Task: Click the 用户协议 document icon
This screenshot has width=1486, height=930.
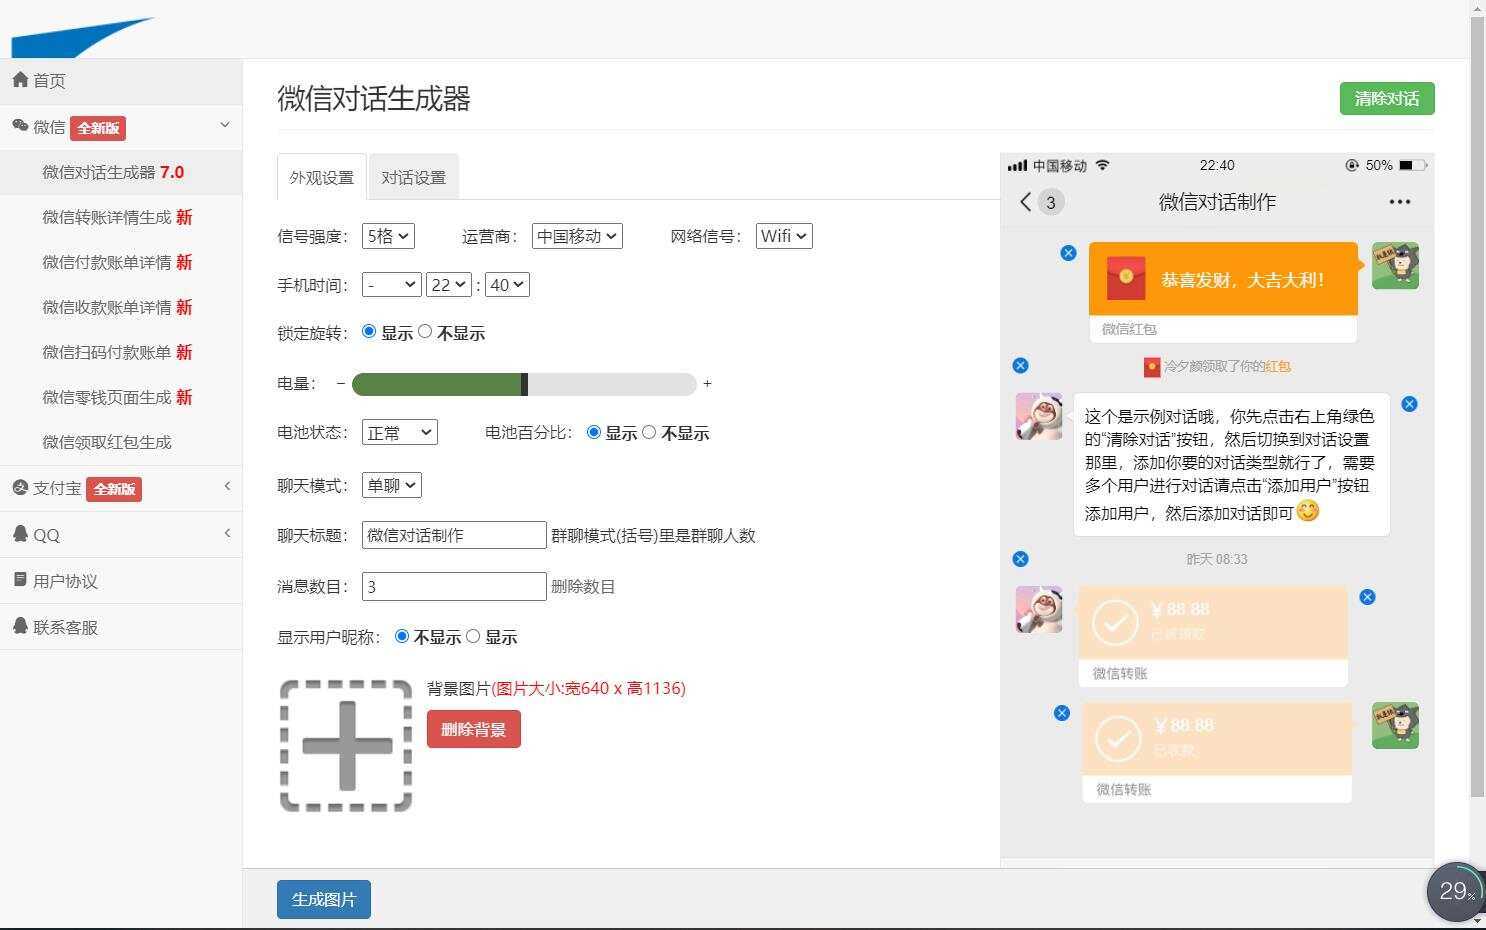Action: 22,580
